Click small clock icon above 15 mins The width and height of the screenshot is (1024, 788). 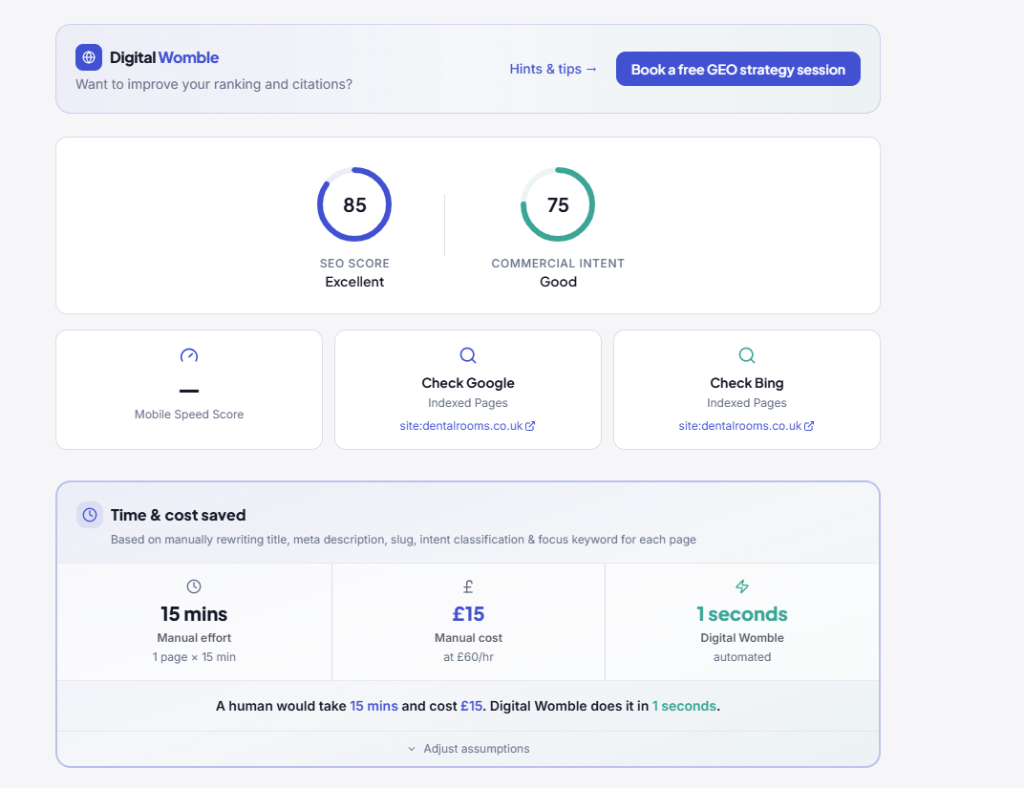(x=194, y=586)
